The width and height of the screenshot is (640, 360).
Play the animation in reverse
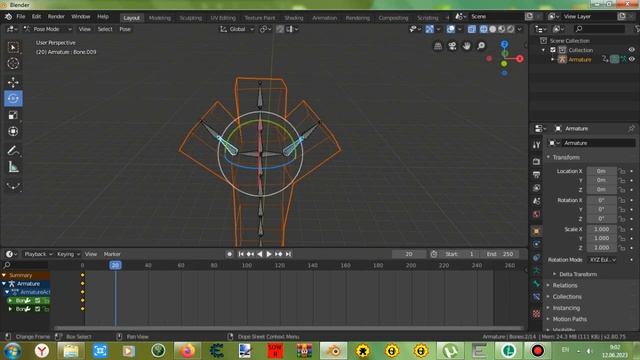tap(260, 254)
